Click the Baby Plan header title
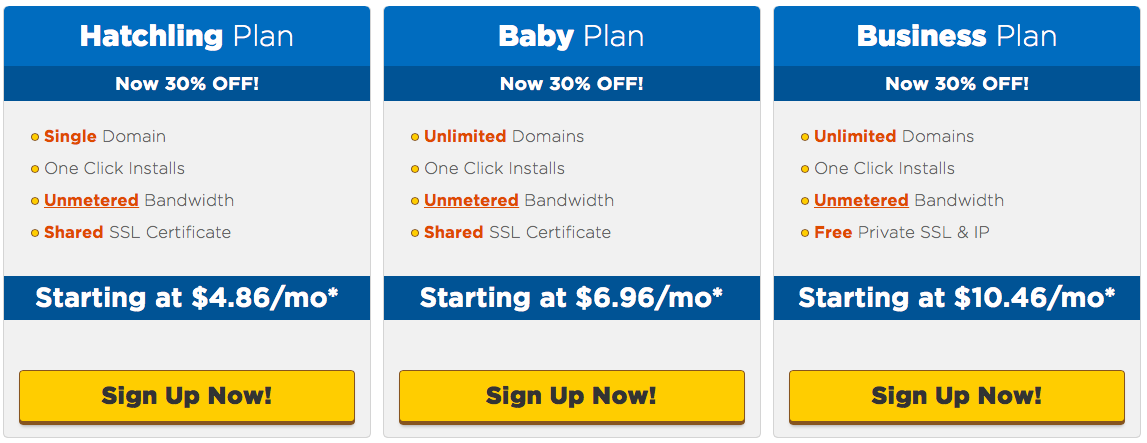The height and width of the screenshot is (443, 1147). [x=571, y=36]
